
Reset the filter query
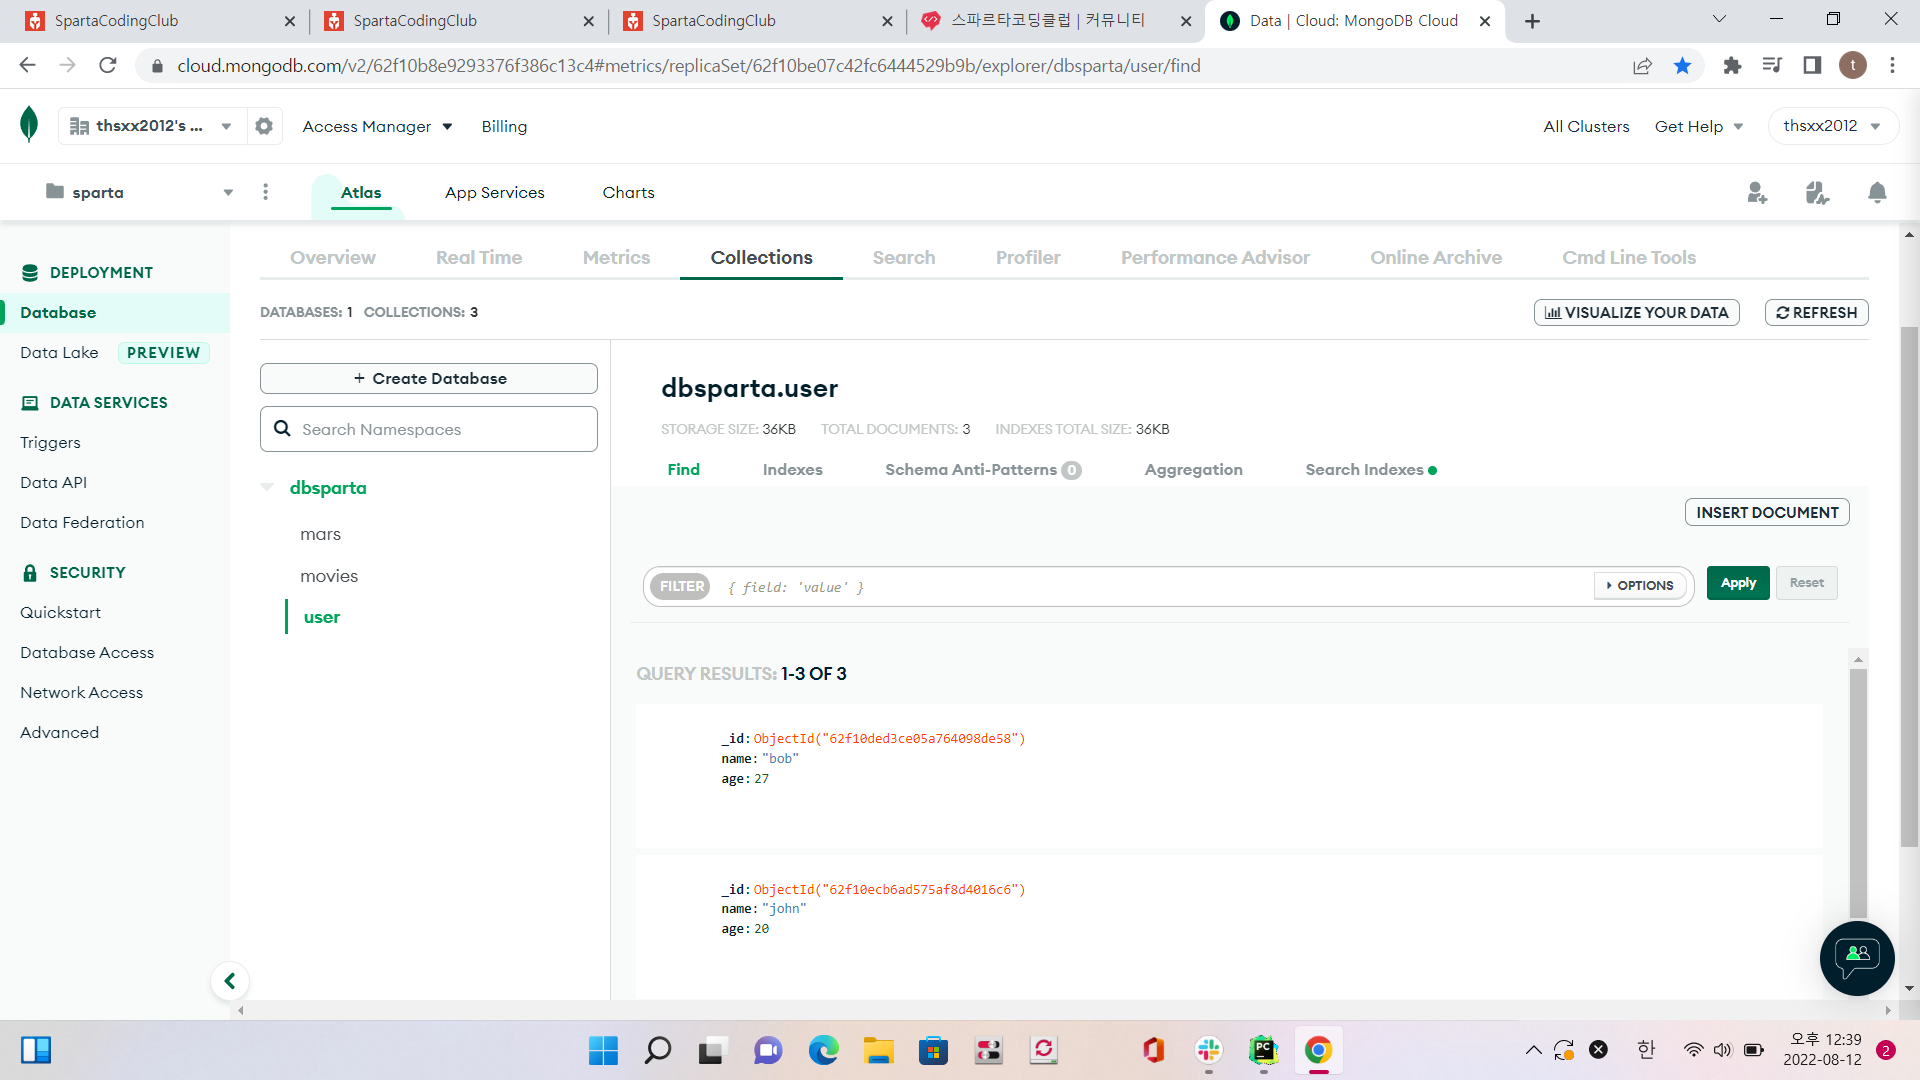tap(1806, 583)
